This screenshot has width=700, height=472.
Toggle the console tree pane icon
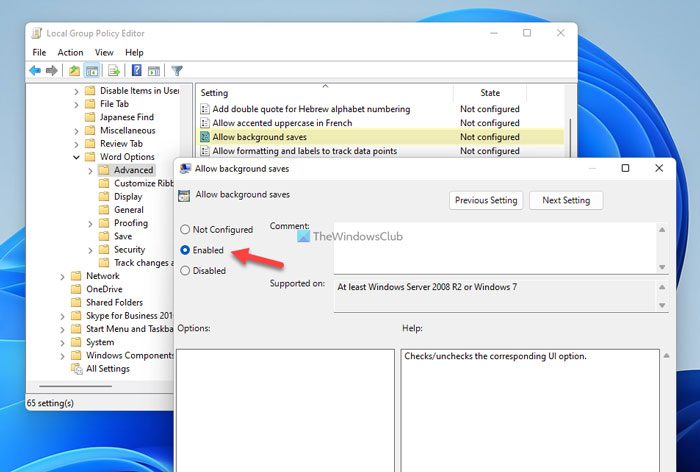pos(92,71)
